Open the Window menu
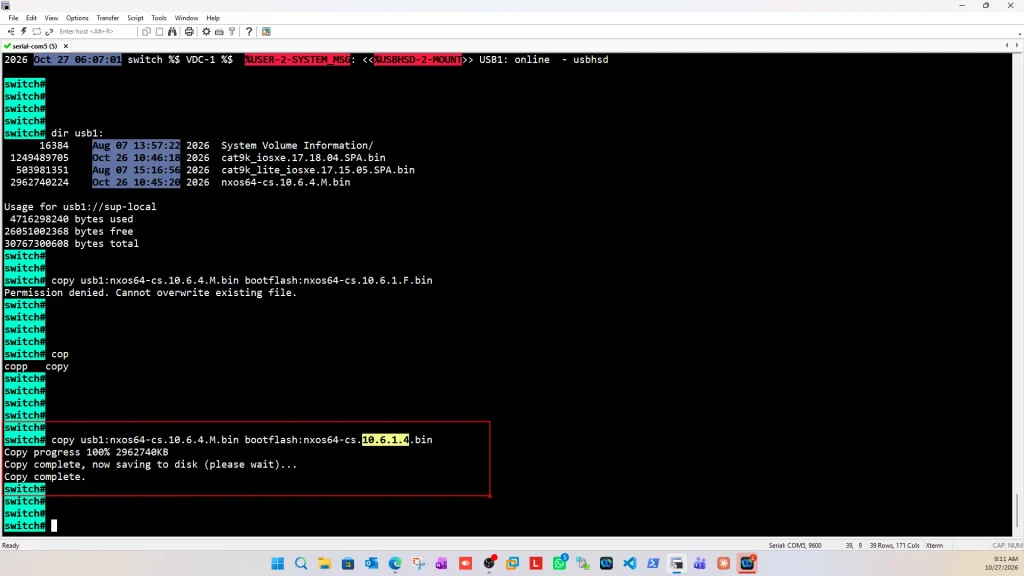Image resolution: width=1024 pixels, height=576 pixels. [x=186, y=18]
